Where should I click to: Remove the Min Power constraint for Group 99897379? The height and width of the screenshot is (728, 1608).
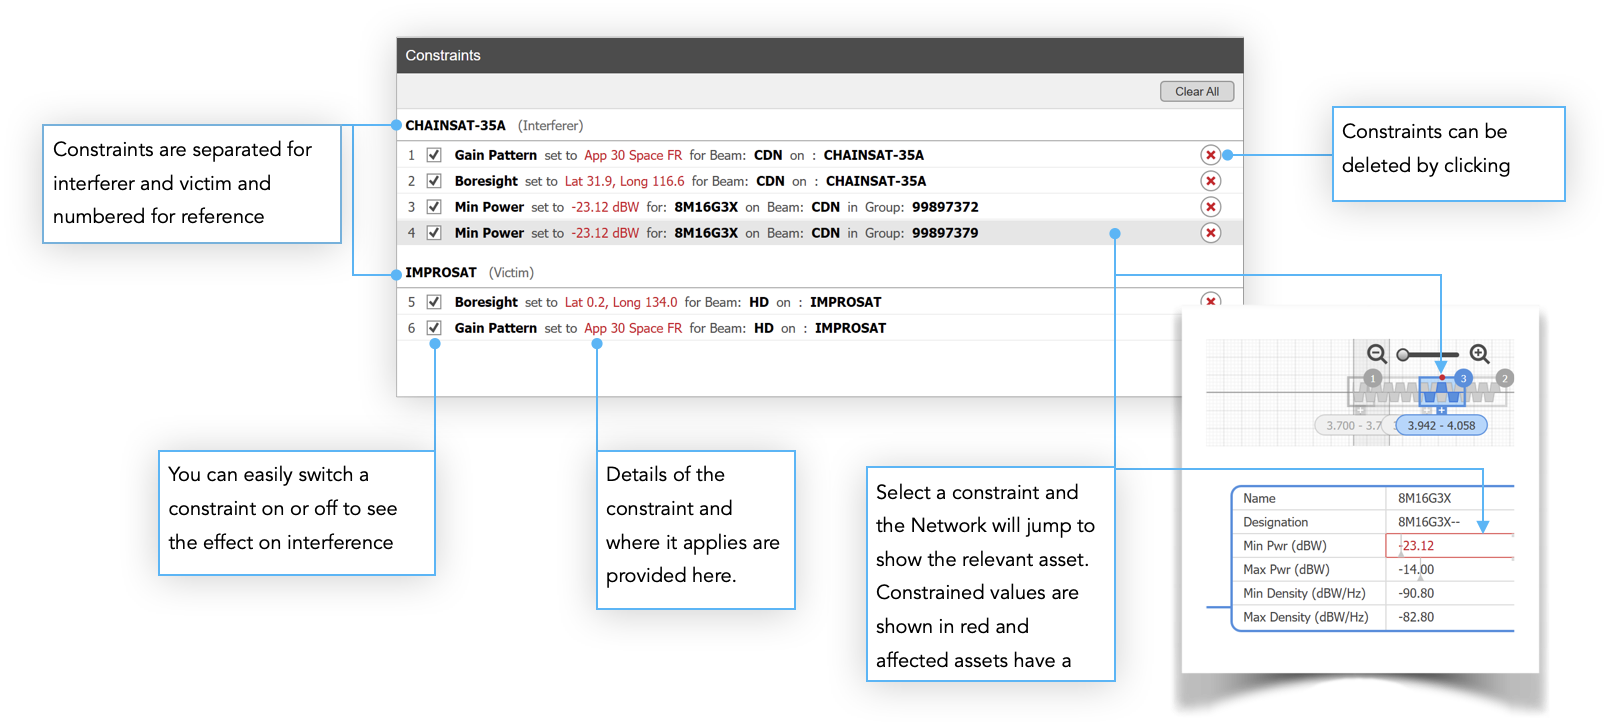(1210, 233)
